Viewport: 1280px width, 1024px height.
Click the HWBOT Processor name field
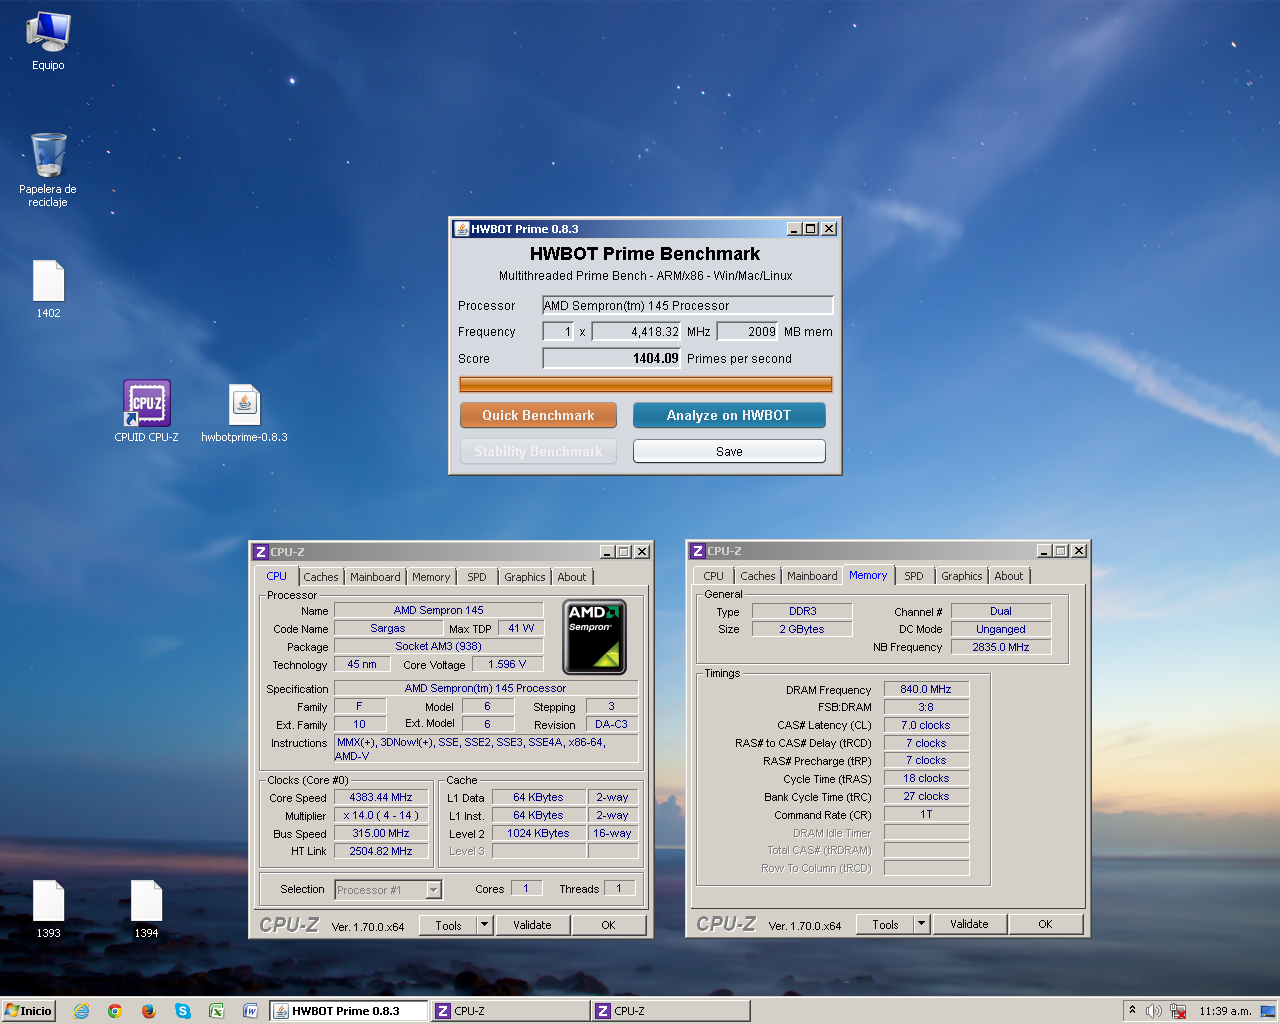[688, 305]
